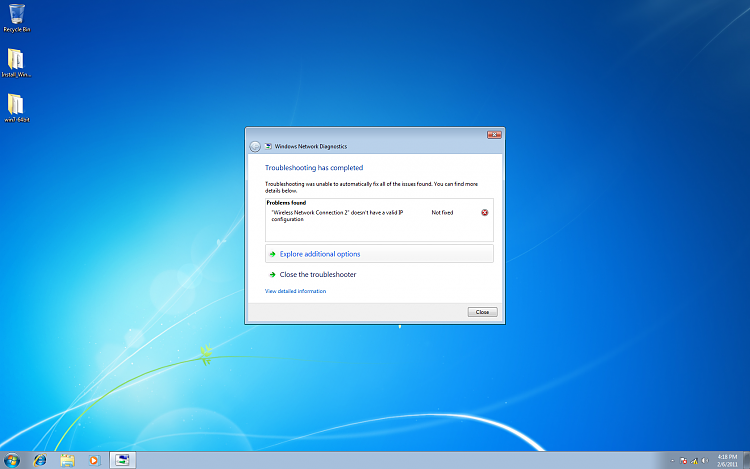Select the Install_Win folder on desktop
Viewport: 750px width, 469px height.
16,63
